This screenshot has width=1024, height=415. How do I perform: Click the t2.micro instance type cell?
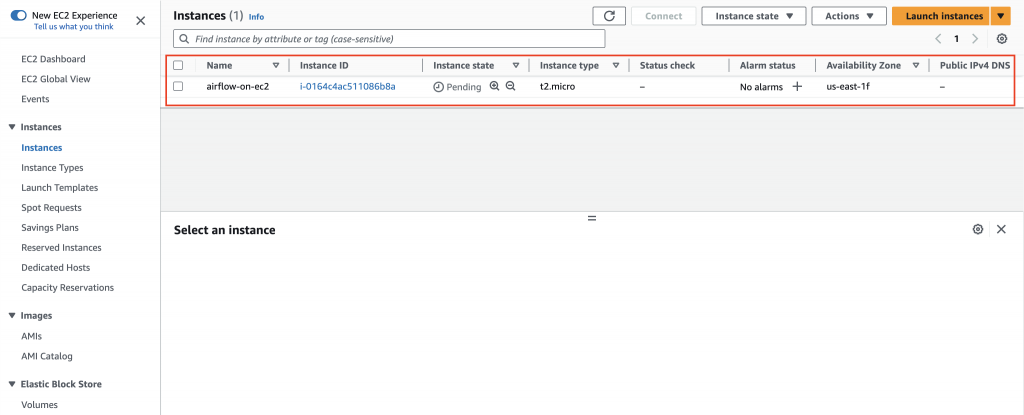(558, 86)
